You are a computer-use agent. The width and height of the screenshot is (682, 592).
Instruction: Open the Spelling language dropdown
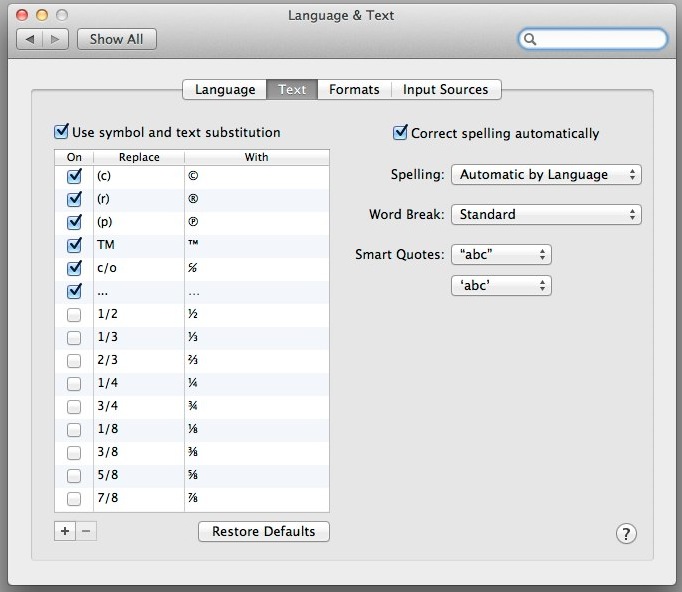[x=546, y=174]
